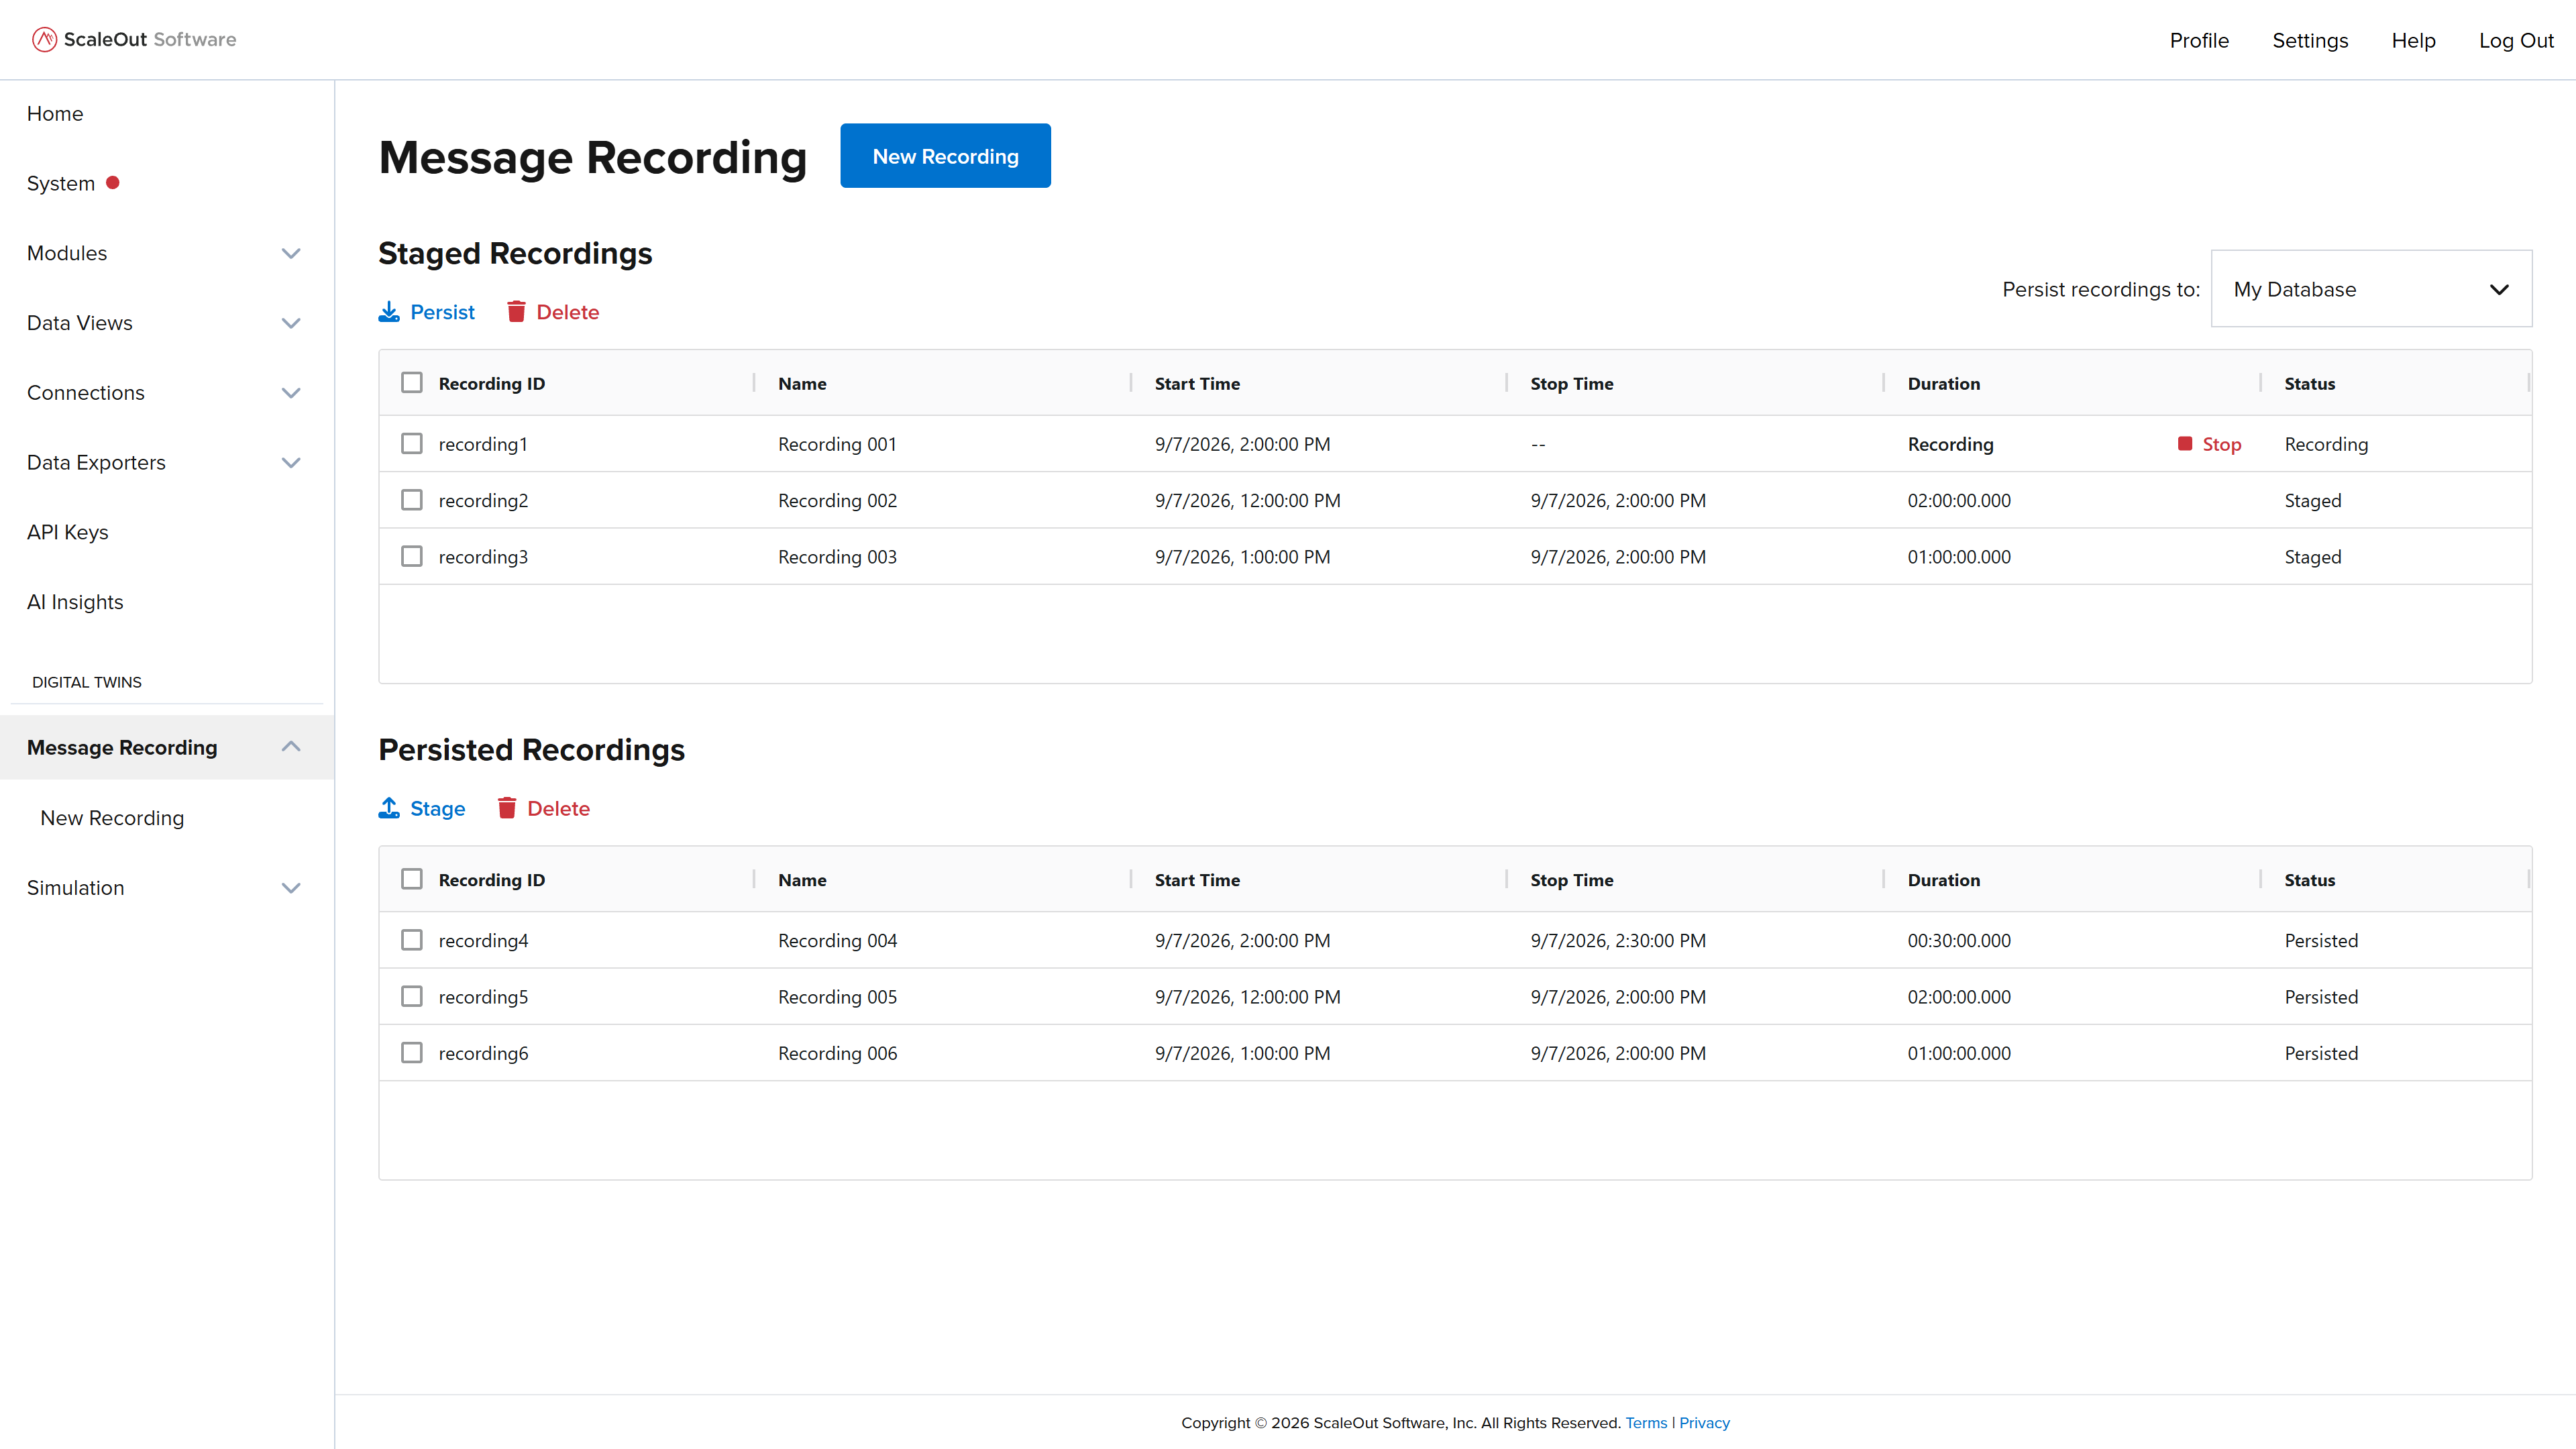
Task: Check the recording2 row checkbox
Action: (412, 500)
